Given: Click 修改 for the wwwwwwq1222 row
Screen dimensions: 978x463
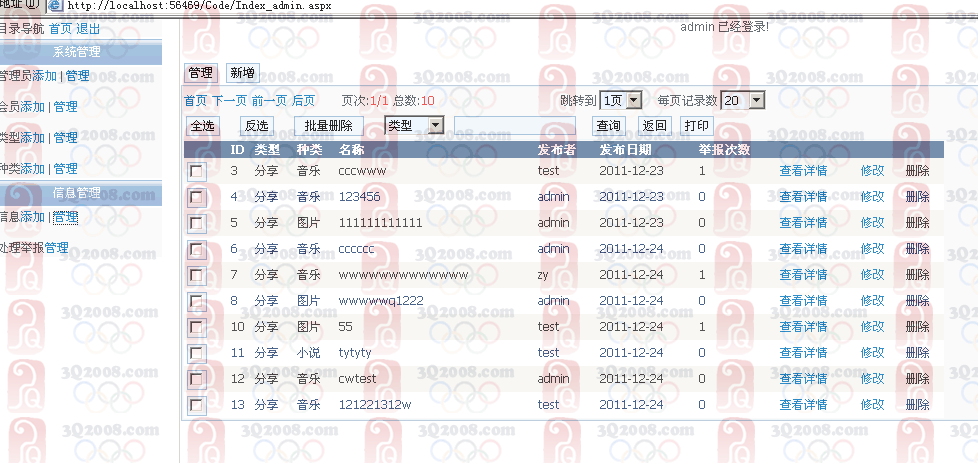Looking at the screenshot, I should pos(873,301).
